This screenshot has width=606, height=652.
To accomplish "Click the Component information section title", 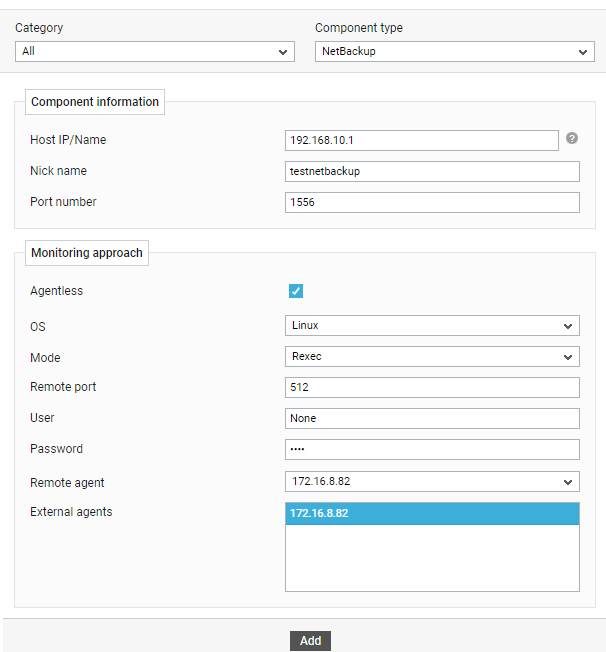I will [95, 102].
